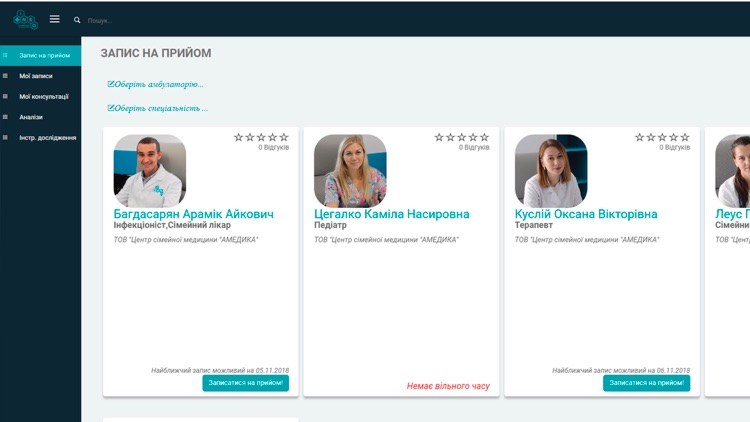The image size is (750, 422).
Task: Rate Куслій with first star
Action: pos(640,137)
